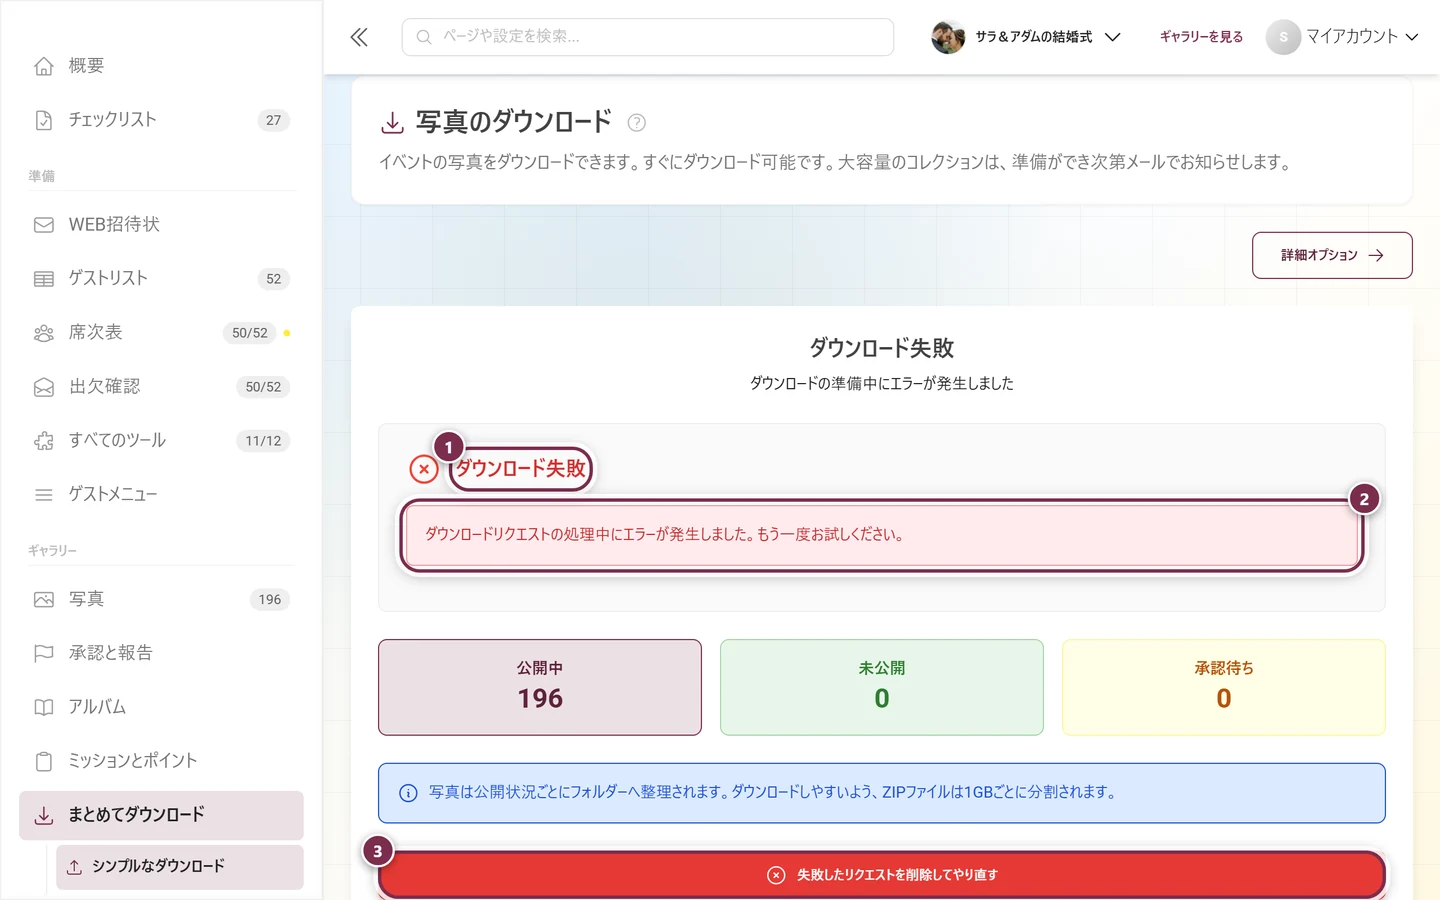The image size is (1440, 900).
Task: Click the clipboard icon beside ミッションとポイント
Action: click(x=44, y=762)
